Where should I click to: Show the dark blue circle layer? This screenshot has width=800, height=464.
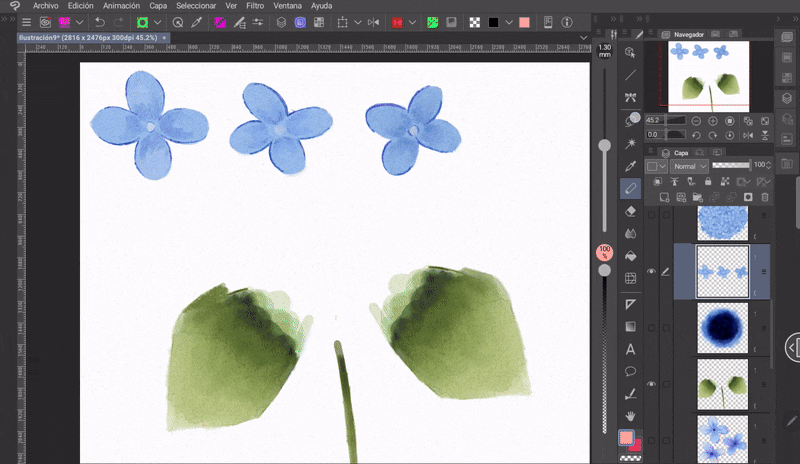pos(652,327)
